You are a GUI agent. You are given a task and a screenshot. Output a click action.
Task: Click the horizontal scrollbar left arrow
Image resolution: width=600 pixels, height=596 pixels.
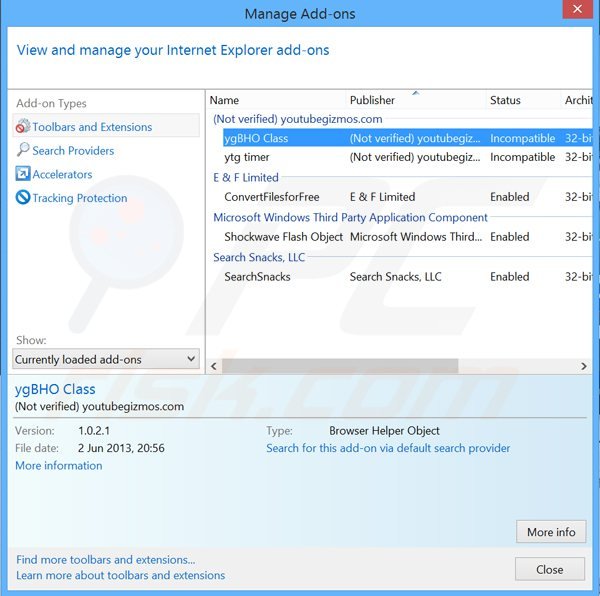(214, 366)
